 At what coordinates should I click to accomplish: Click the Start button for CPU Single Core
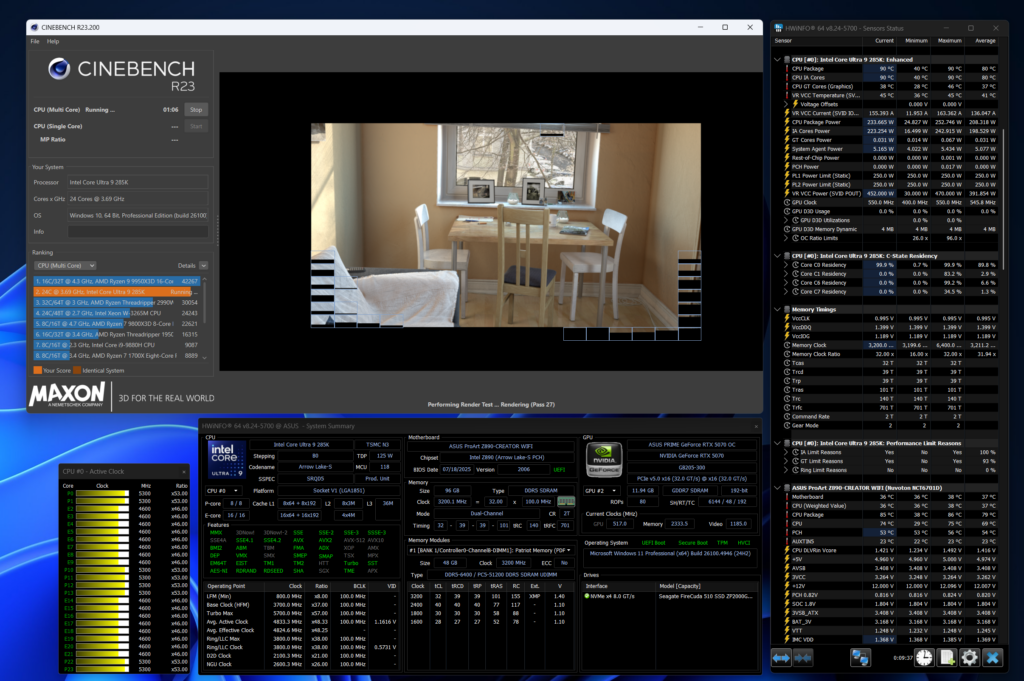196,127
